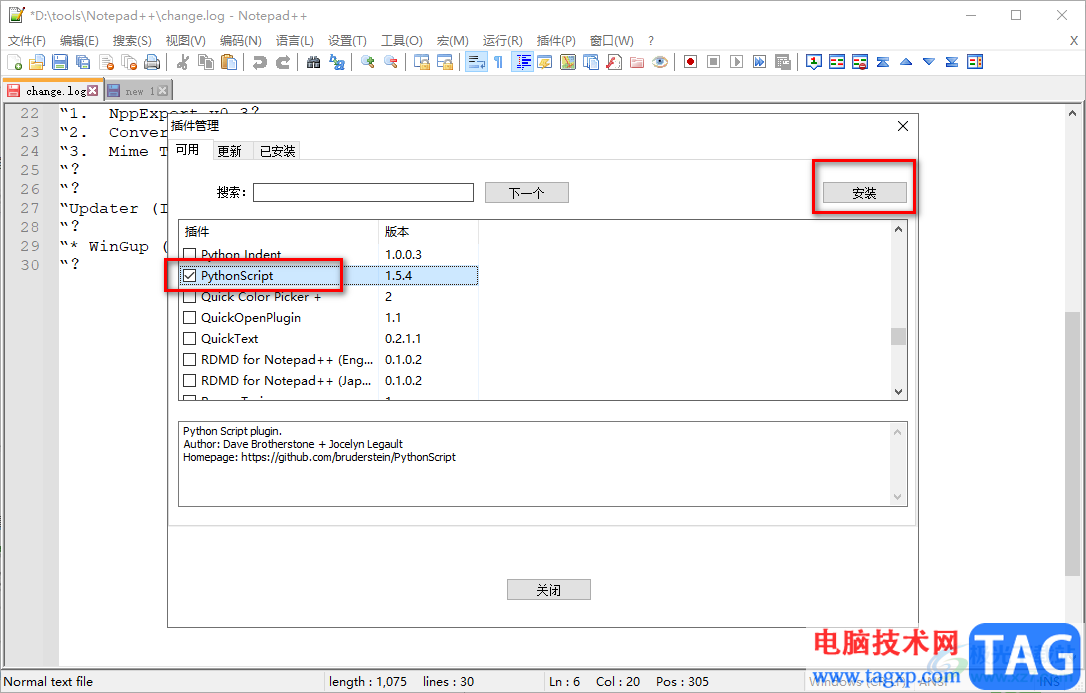Viewport: 1086px width, 693px height.
Task: Click PythonScript version 1.5.4 cell
Action: (x=428, y=276)
